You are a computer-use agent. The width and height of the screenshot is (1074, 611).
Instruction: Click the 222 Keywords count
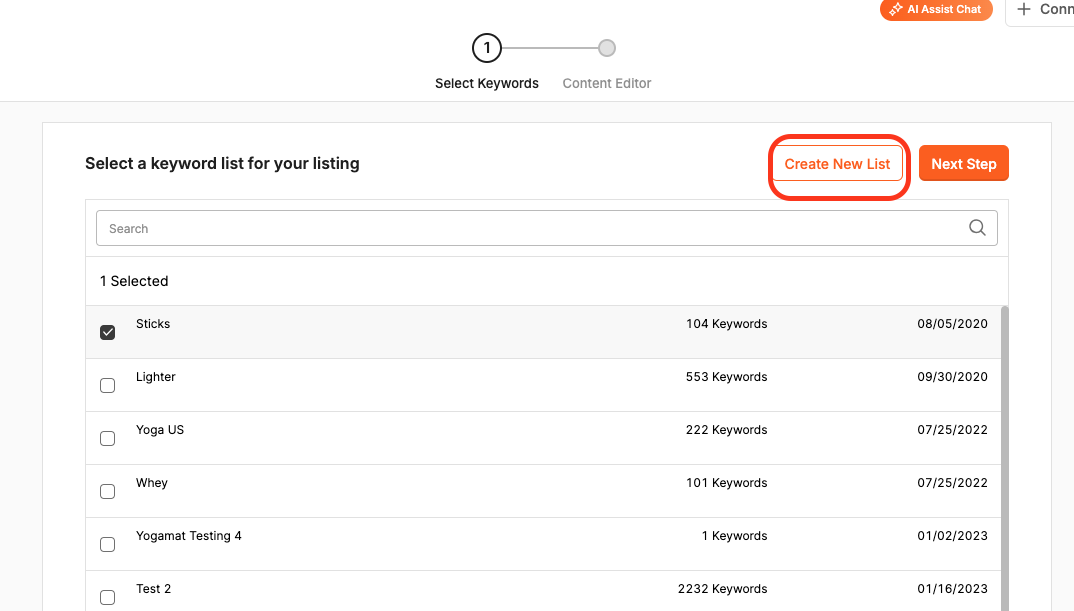(x=727, y=429)
